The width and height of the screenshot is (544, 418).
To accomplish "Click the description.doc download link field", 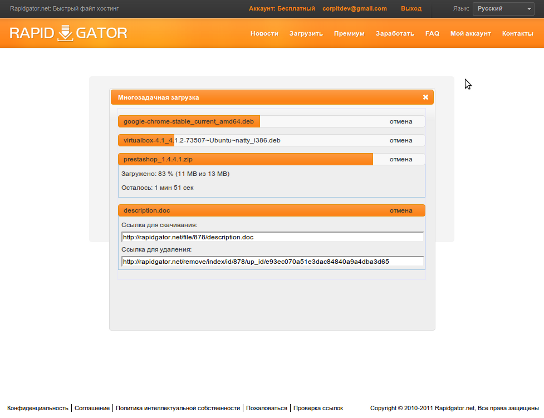I will tap(272, 237).
